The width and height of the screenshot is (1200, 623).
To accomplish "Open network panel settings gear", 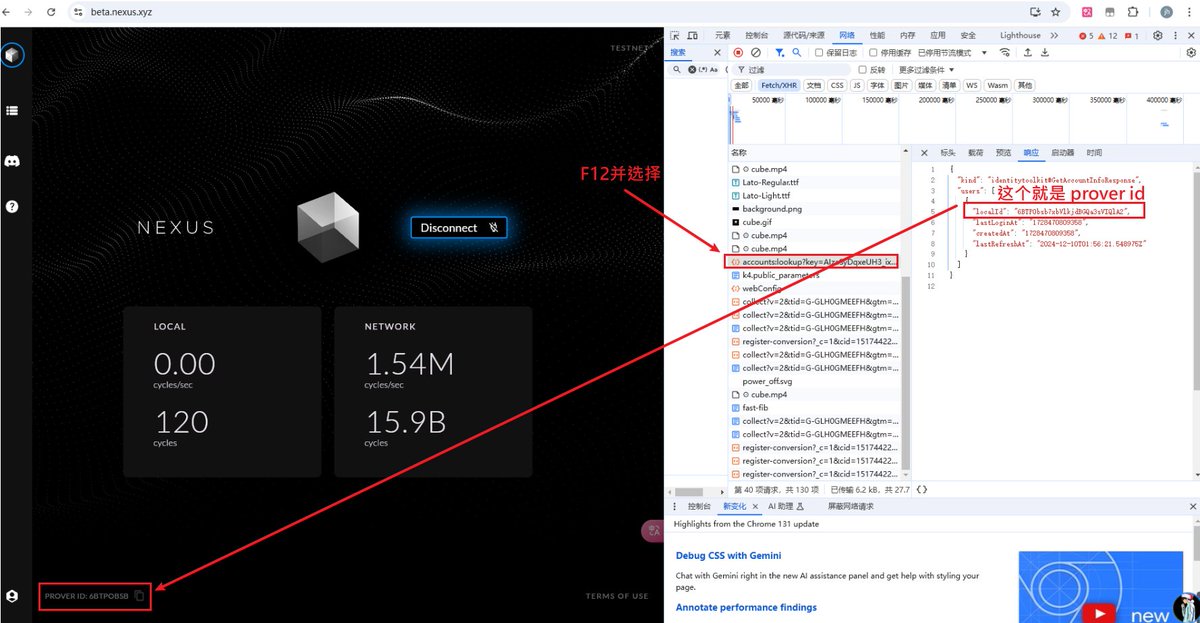I will 1193,52.
